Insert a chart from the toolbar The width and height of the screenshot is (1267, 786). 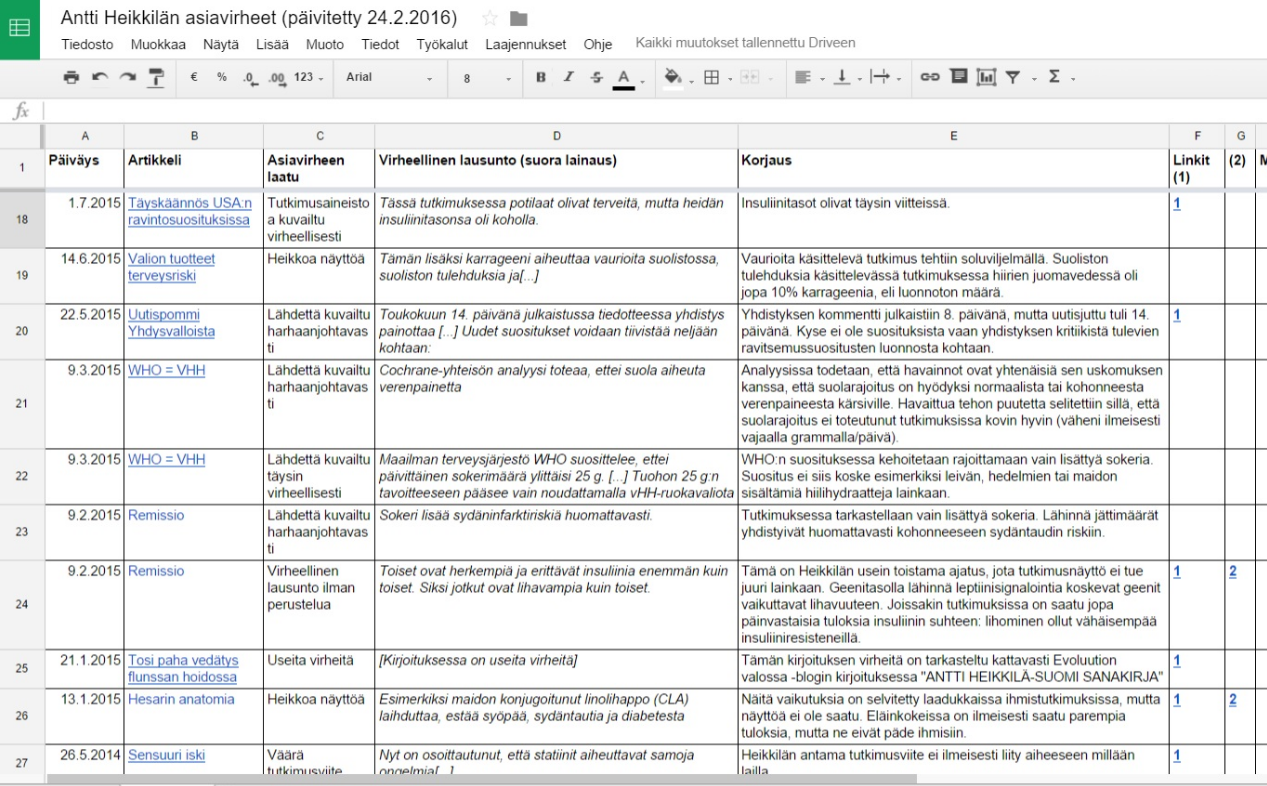pos(986,77)
